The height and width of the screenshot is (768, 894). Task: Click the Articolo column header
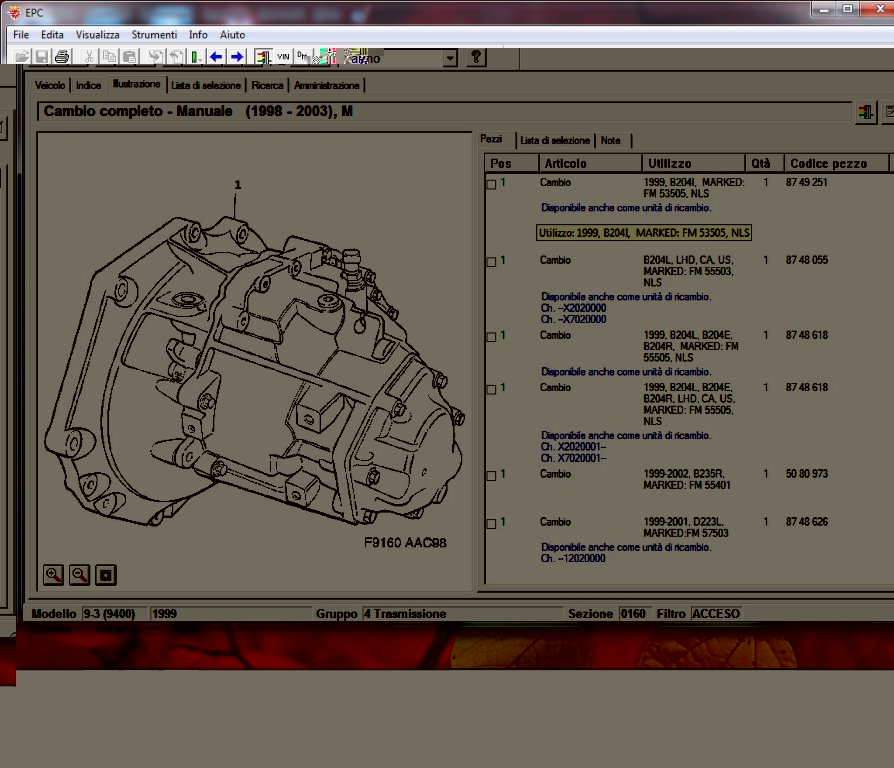click(x=590, y=163)
